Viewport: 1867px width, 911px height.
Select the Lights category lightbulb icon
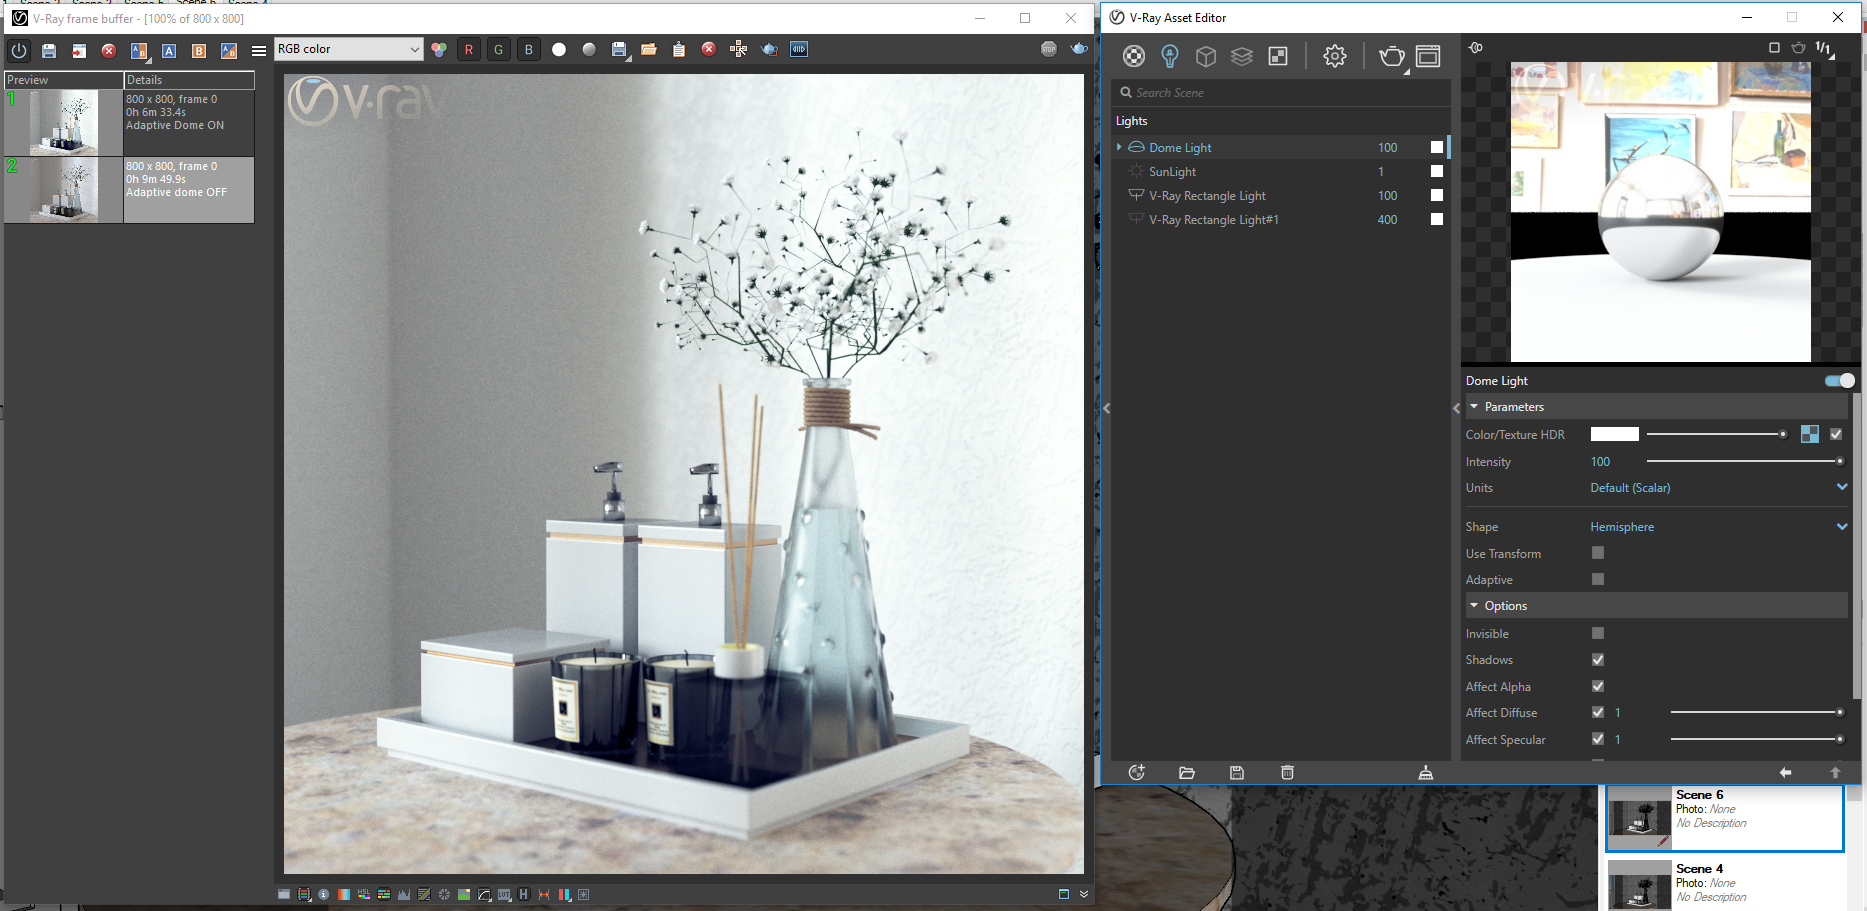pyautogui.click(x=1170, y=56)
